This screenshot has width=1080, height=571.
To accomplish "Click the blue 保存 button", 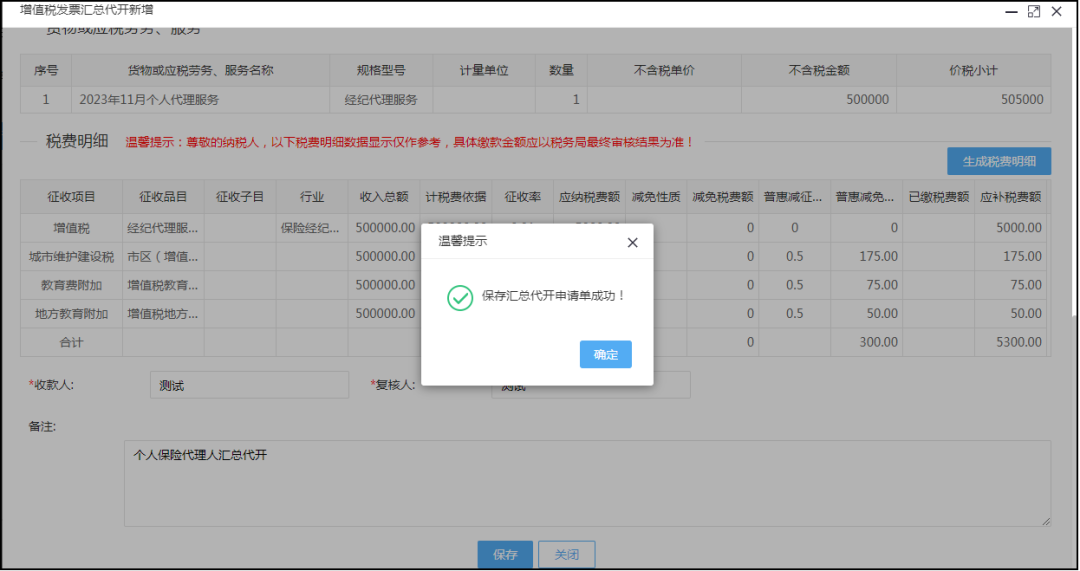I will point(505,555).
